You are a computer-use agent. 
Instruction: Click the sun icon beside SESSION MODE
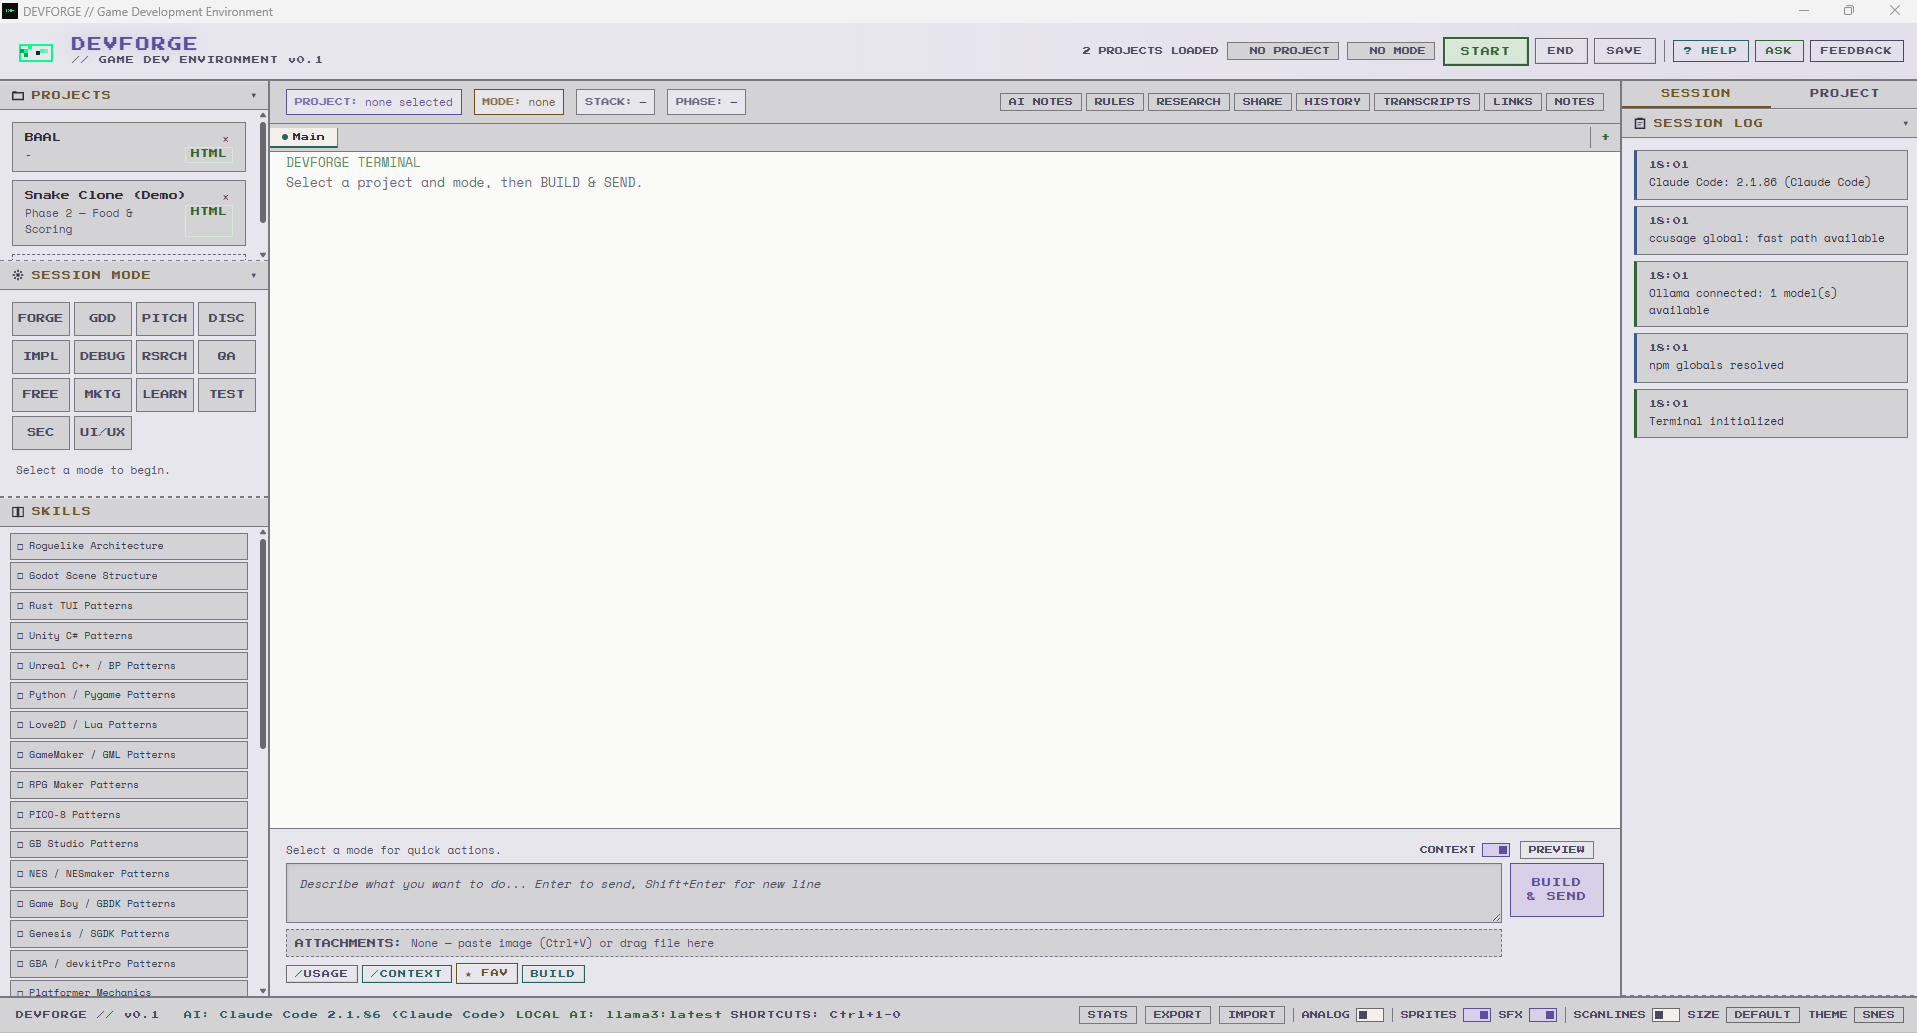tap(16, 274)
